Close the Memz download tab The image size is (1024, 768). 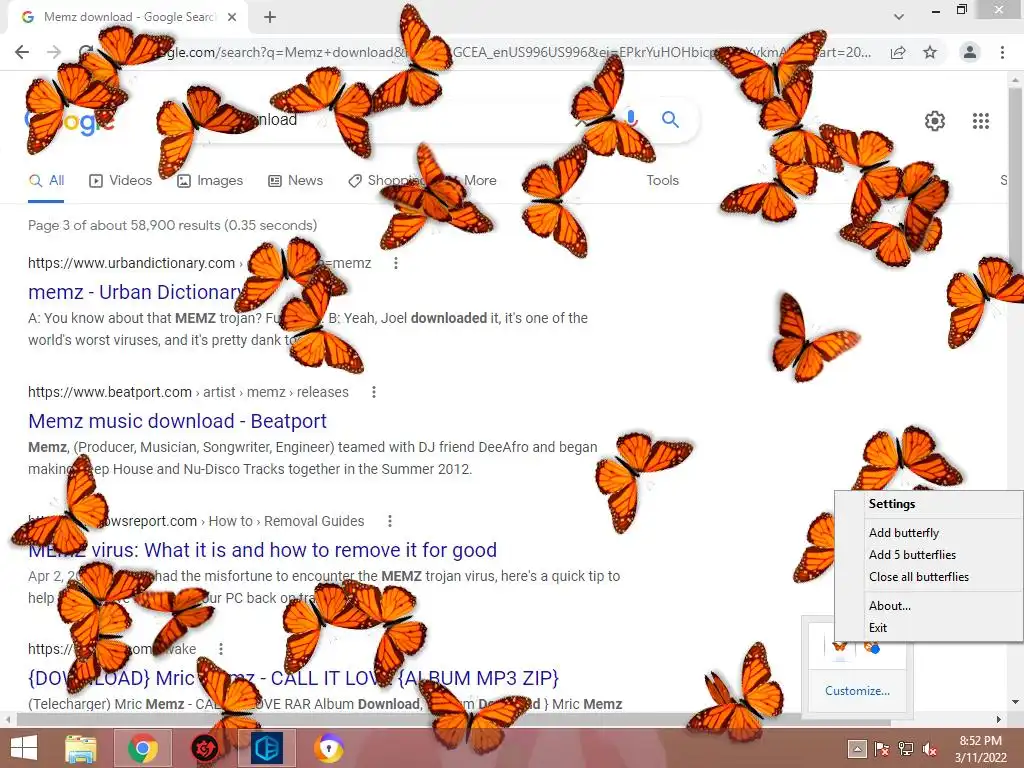click(232, 17)
